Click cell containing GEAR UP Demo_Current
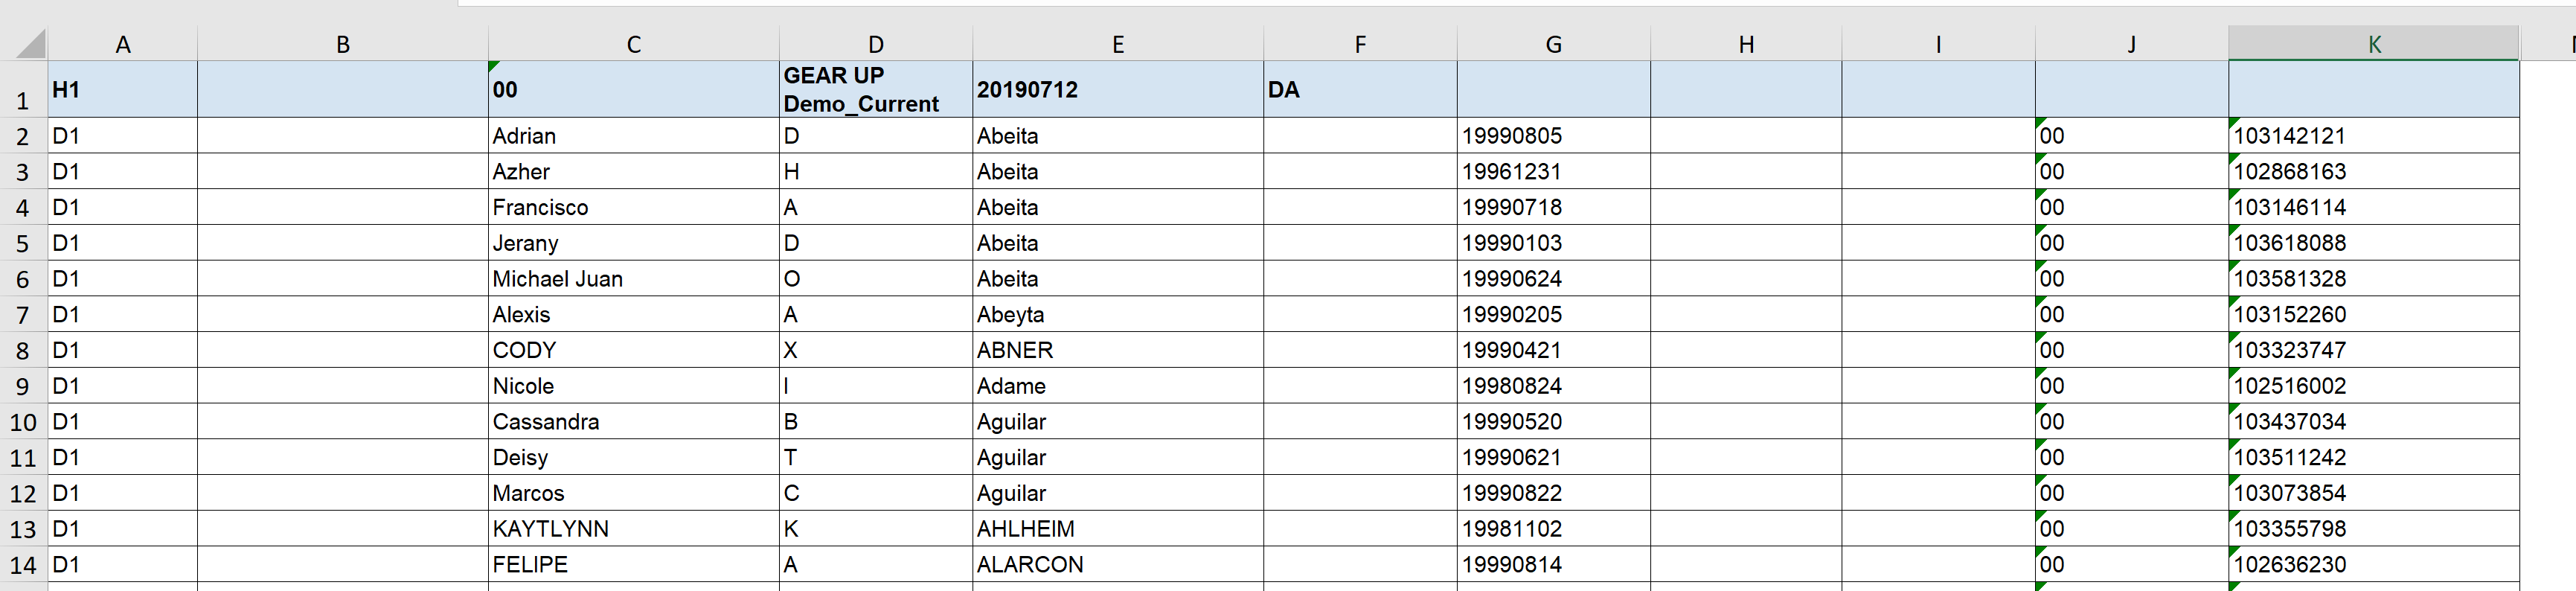Viewport: 2576px width, 591px height. 876,89
